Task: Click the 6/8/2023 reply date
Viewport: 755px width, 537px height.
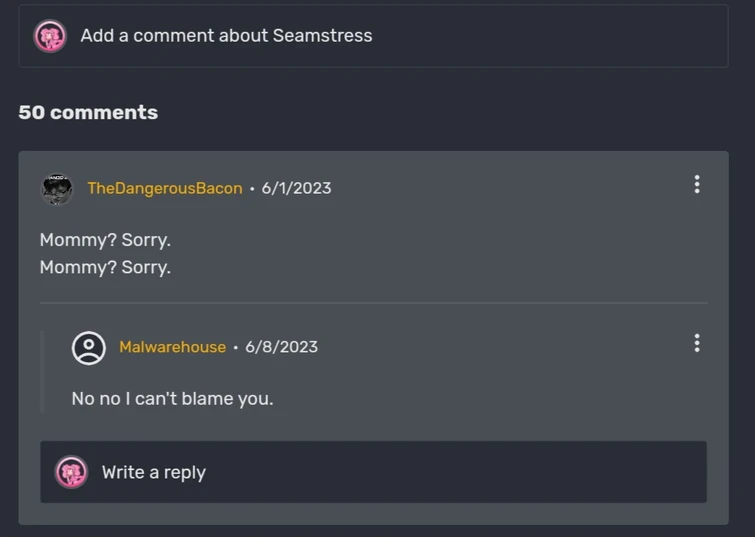Action: [x=281, y=347]
